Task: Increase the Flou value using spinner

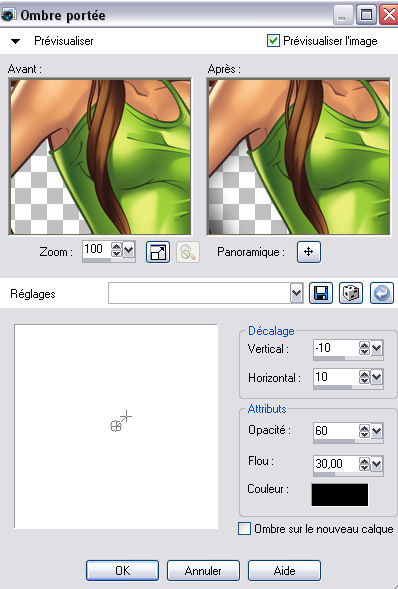Action: click(x=364, y=460)
